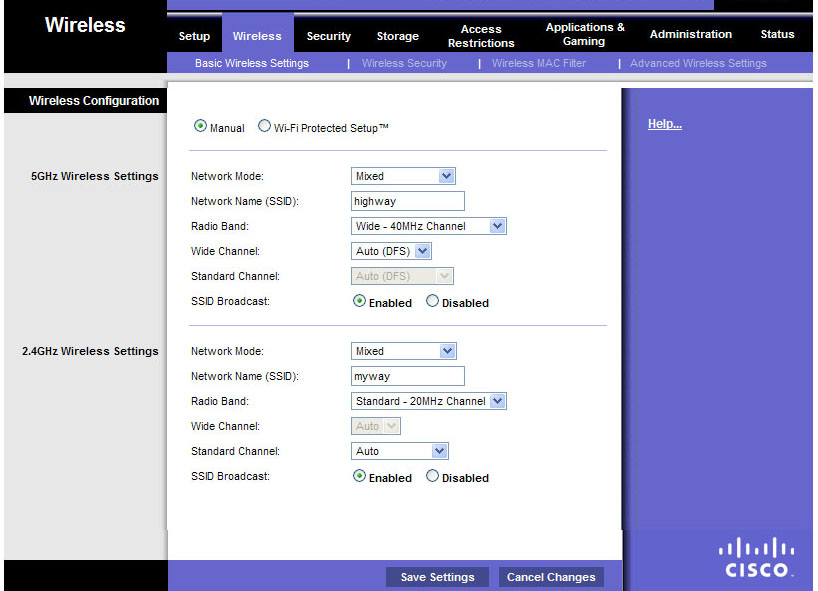The width and height of the screenshot is (818, 591).
Task: Open the 2.4GHz Network Mode dropdown
Action: click(x=404, y=351)
